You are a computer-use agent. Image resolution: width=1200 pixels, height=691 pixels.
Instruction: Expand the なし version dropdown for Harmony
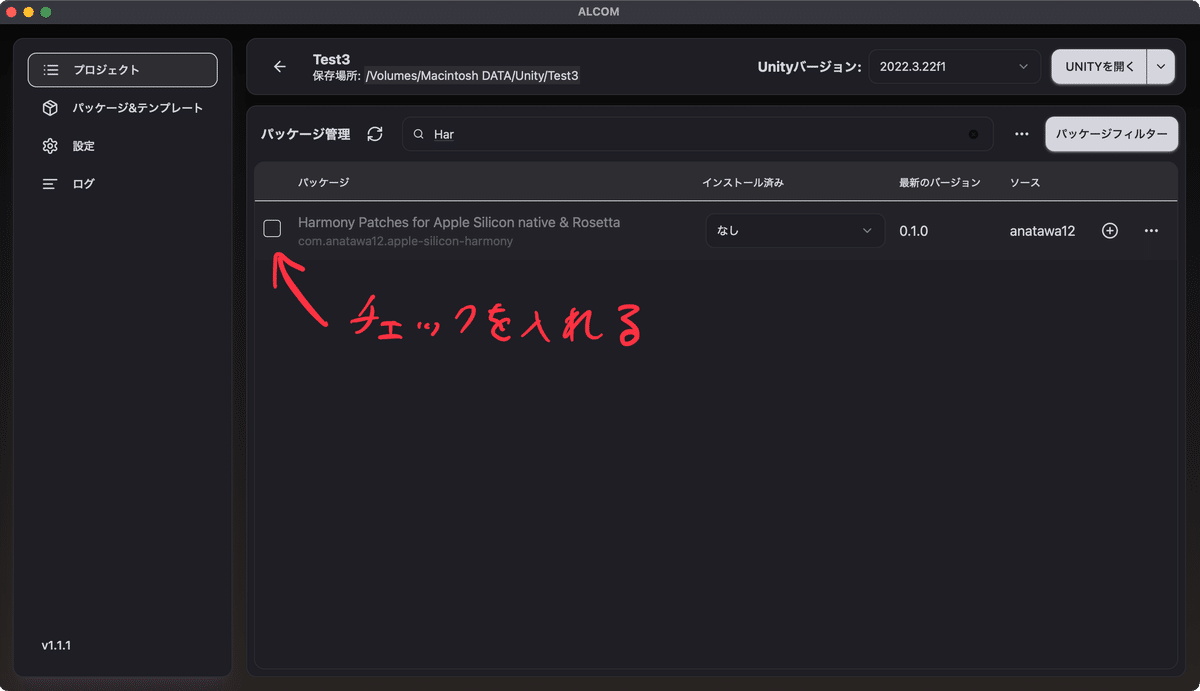[794, 230]
